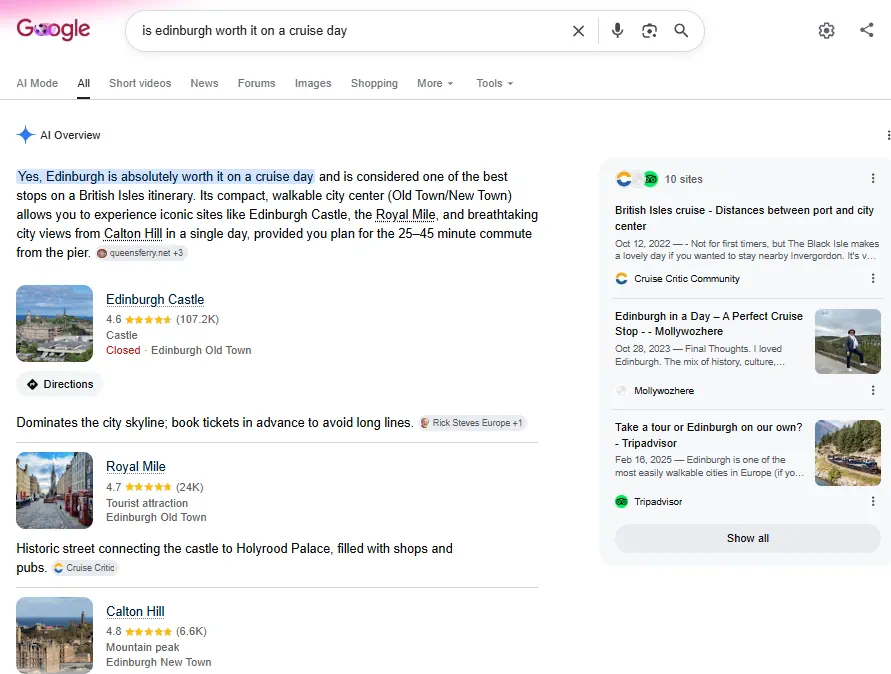Expand queensferry.net +3 source chip

[x=141, y=253]
